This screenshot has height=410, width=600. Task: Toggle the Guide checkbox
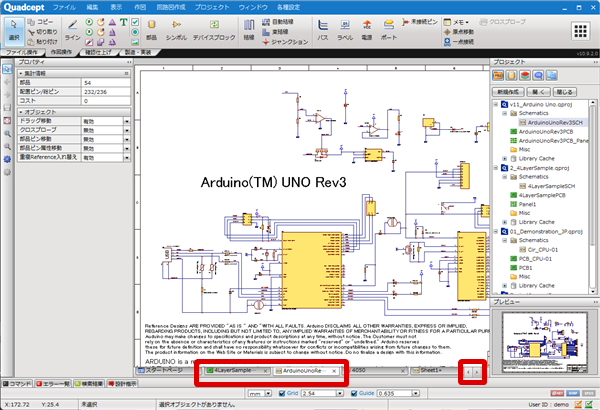(x=354, y=393)
